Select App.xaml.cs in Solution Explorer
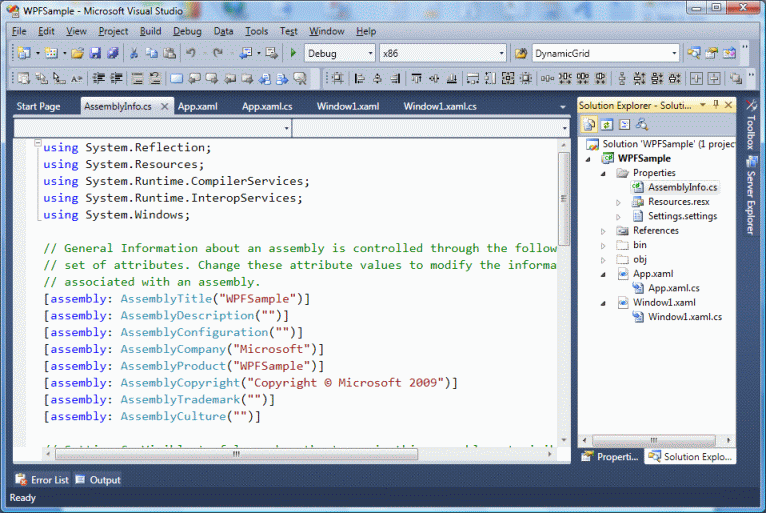Image resolution: width=766 pixels, height=513 pixels. pos(675,288)
